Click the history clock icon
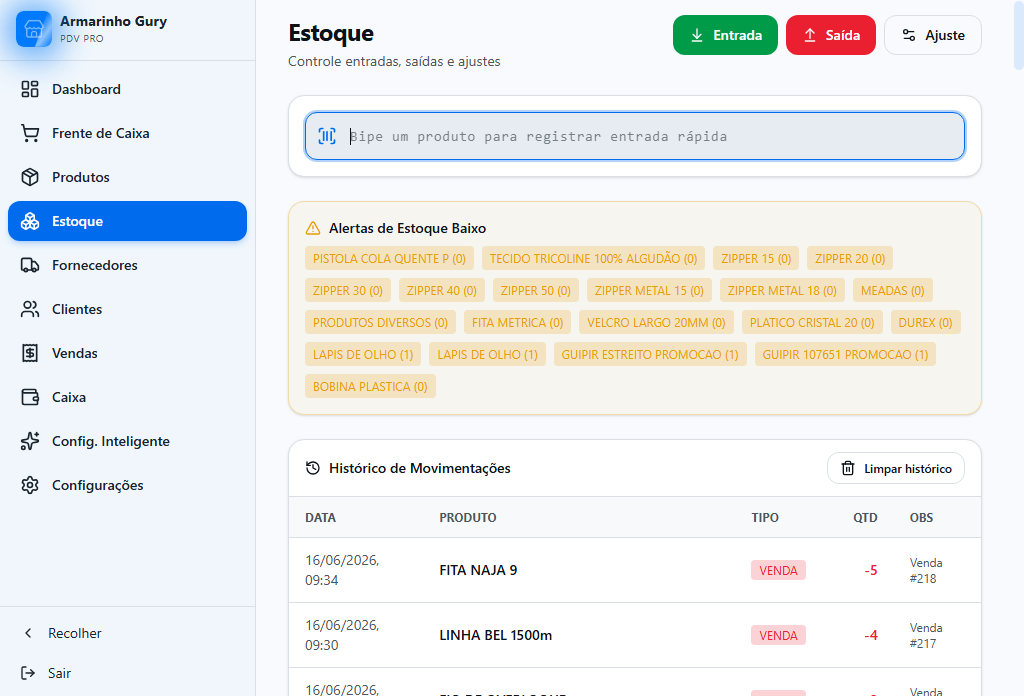 [x=313, y=468]
